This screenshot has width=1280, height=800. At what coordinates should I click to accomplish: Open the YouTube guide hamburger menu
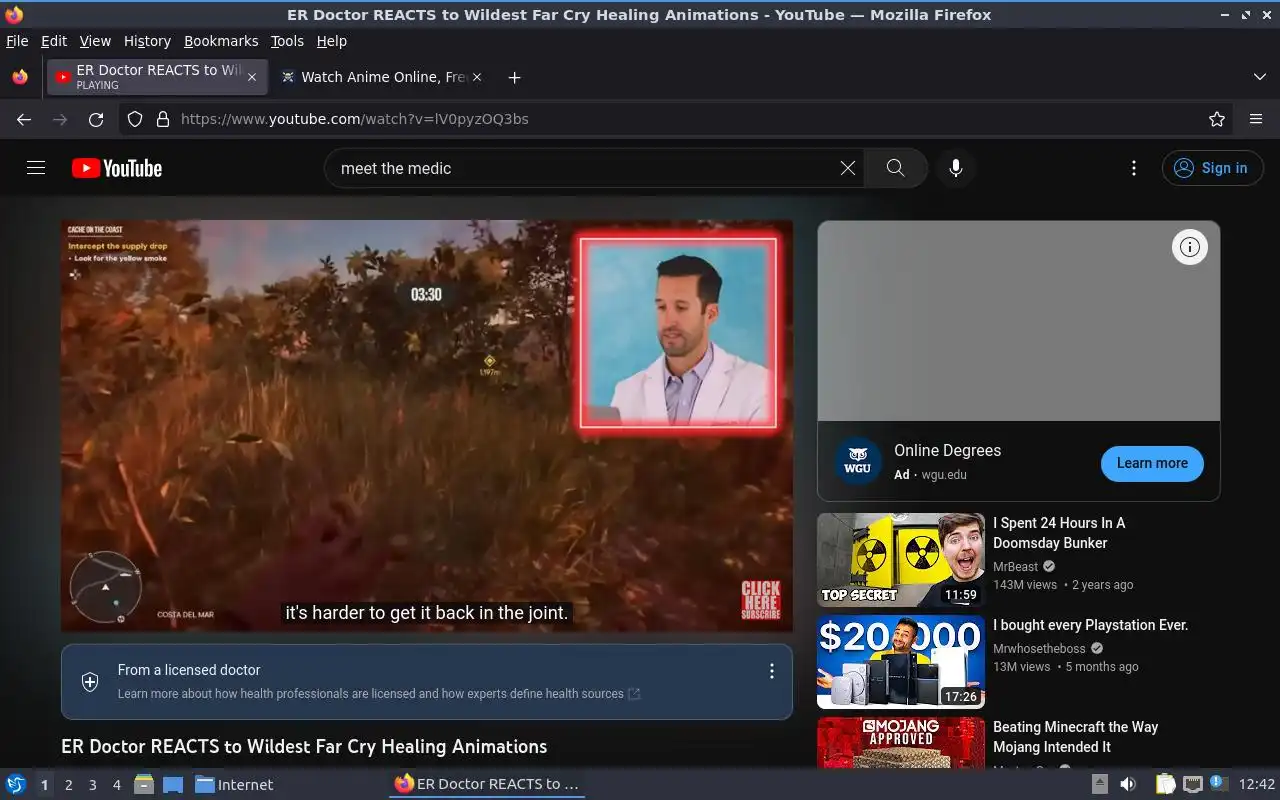click(x=36, y=168)
